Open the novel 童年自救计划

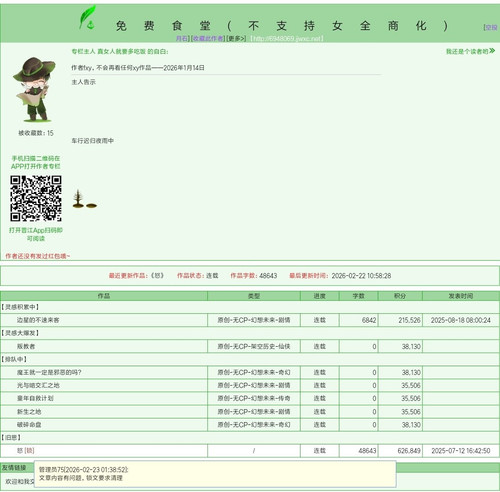pos(35,398)
